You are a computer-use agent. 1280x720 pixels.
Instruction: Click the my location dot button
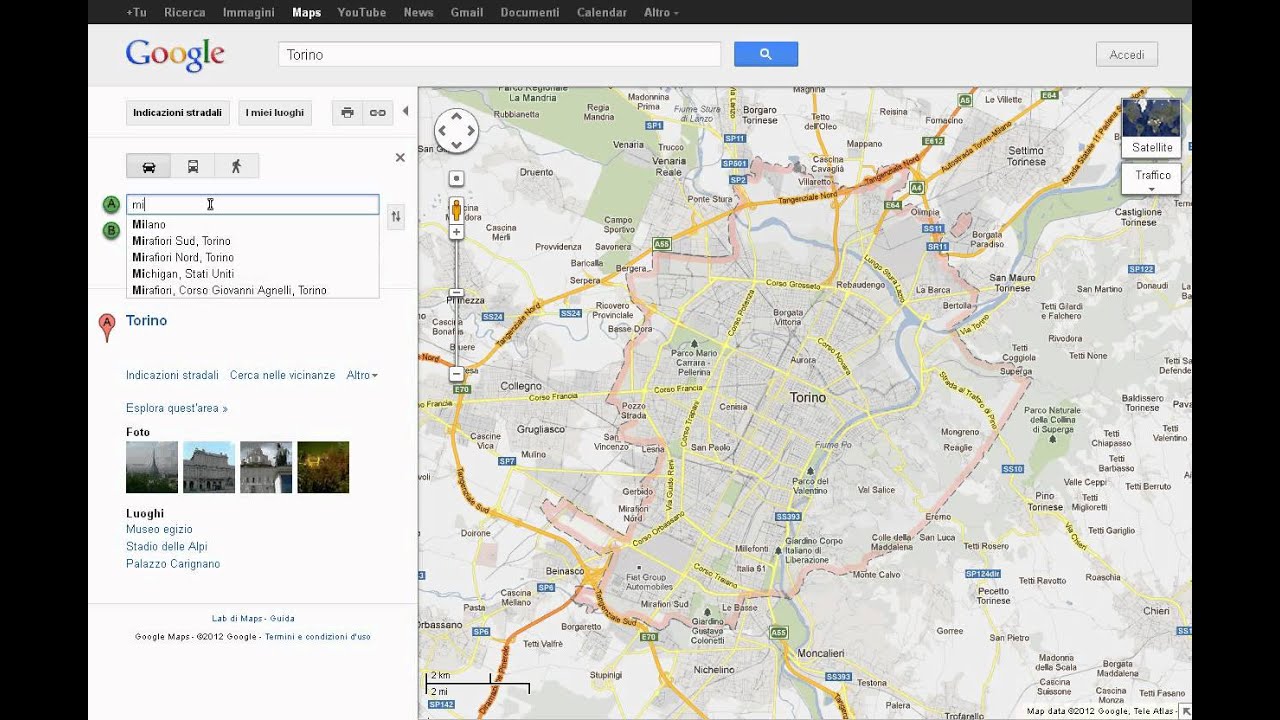tap(456, 179)
